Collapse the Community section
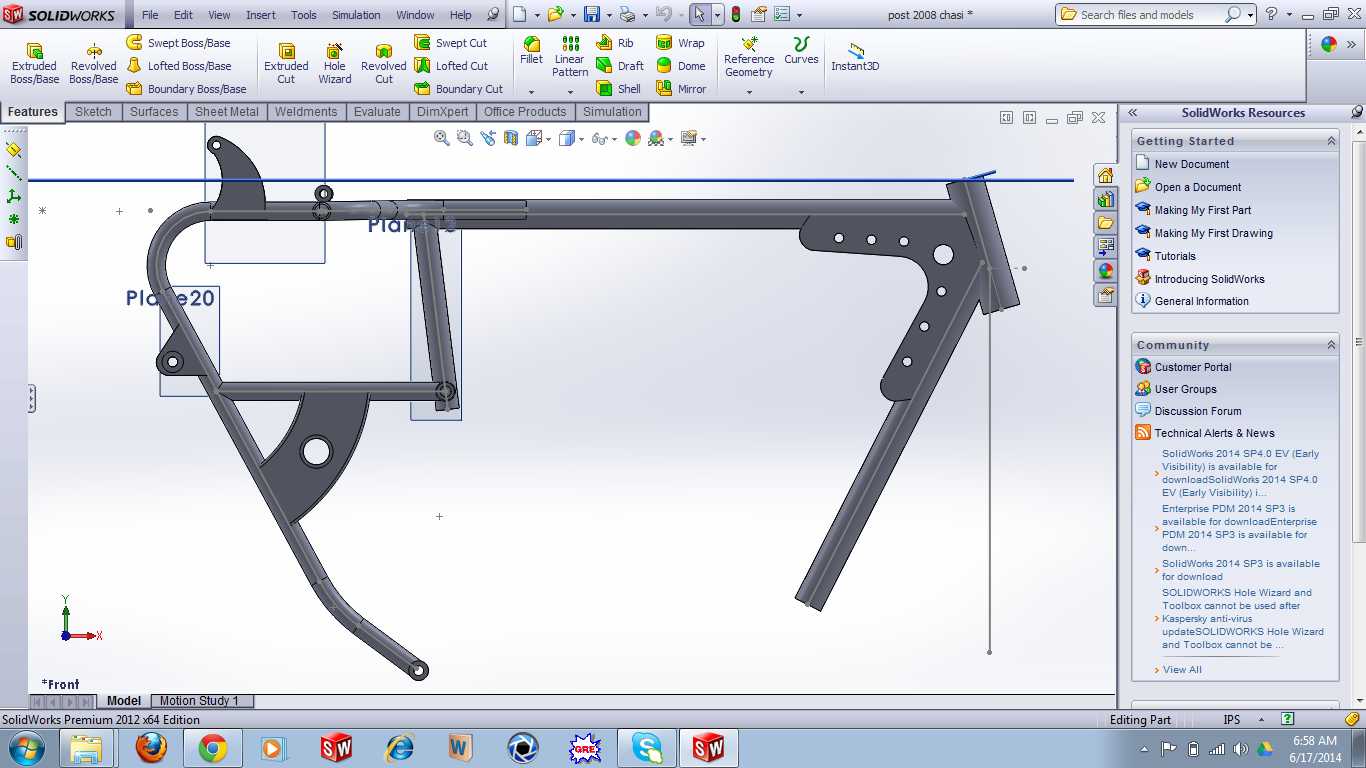The width and height of the screenshot is (1366, 768). coord(1331,345)
